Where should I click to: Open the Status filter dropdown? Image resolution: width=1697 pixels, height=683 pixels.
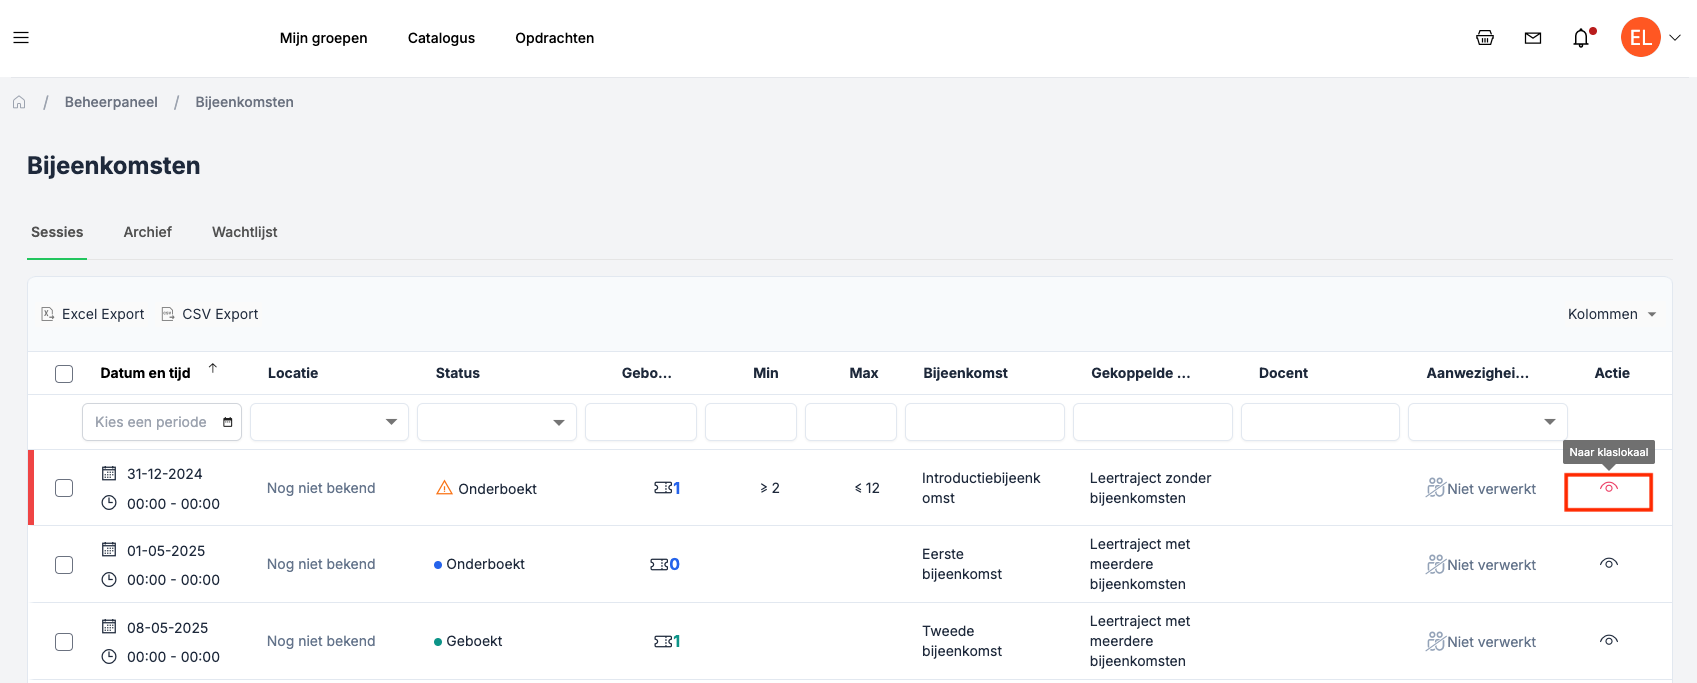[497, 422]
